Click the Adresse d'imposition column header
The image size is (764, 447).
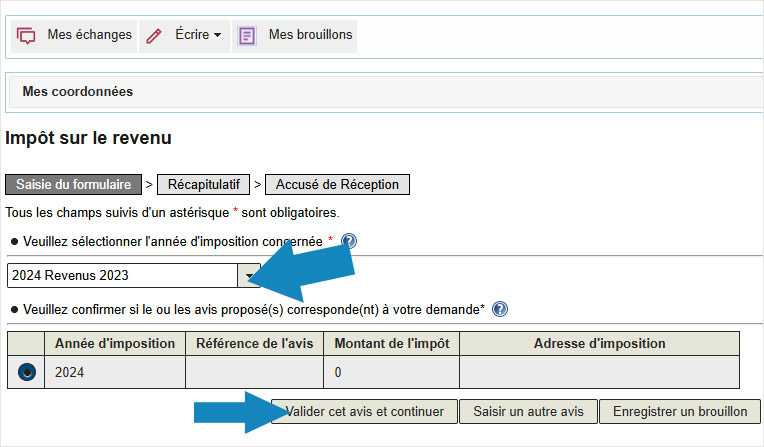(599, 344)
